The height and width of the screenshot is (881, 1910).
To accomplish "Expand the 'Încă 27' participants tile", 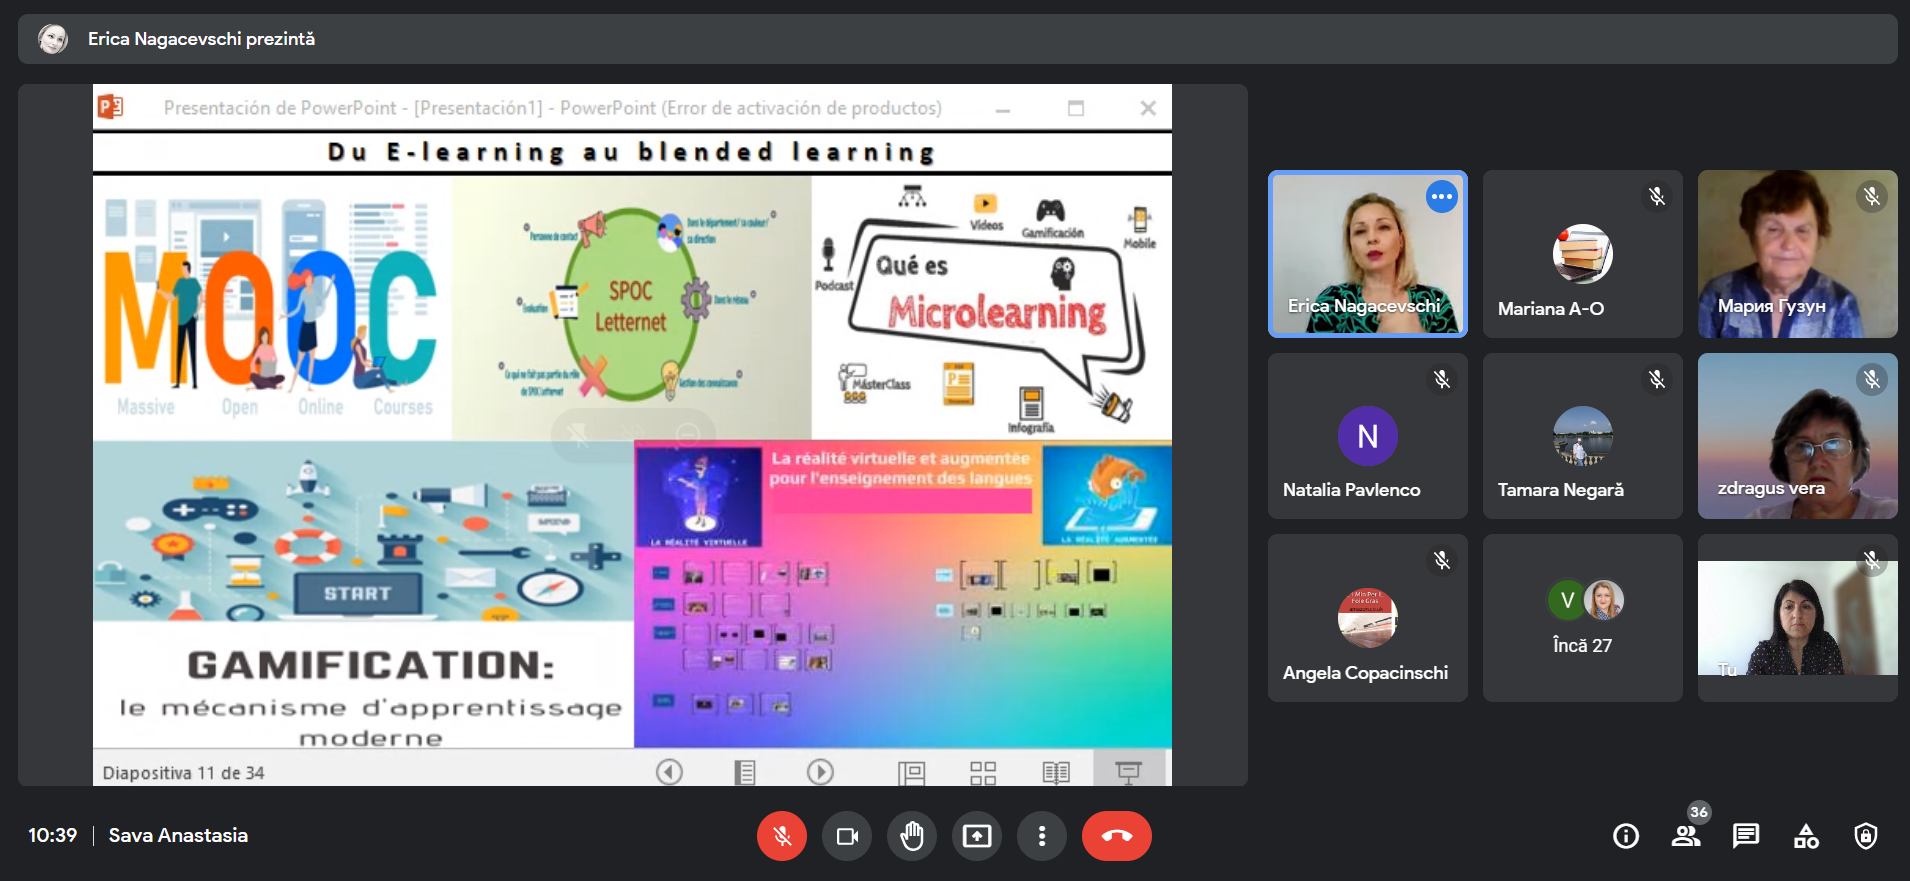I will 1582,618.
